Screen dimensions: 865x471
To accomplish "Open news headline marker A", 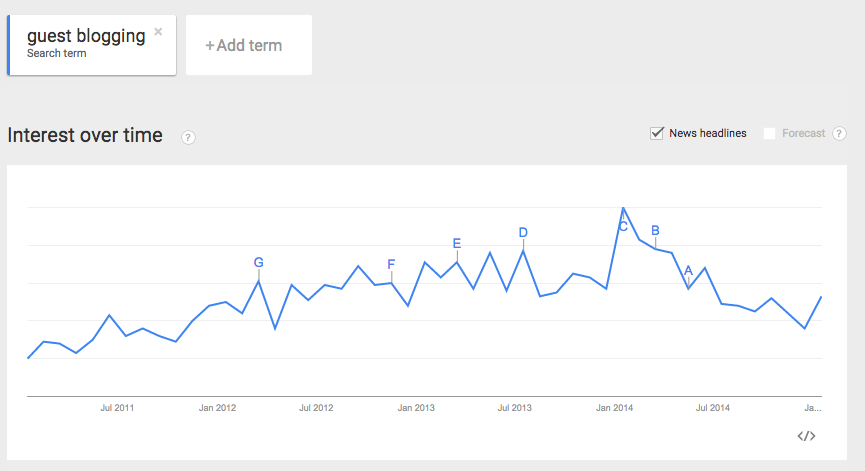I will pos(688,270).
